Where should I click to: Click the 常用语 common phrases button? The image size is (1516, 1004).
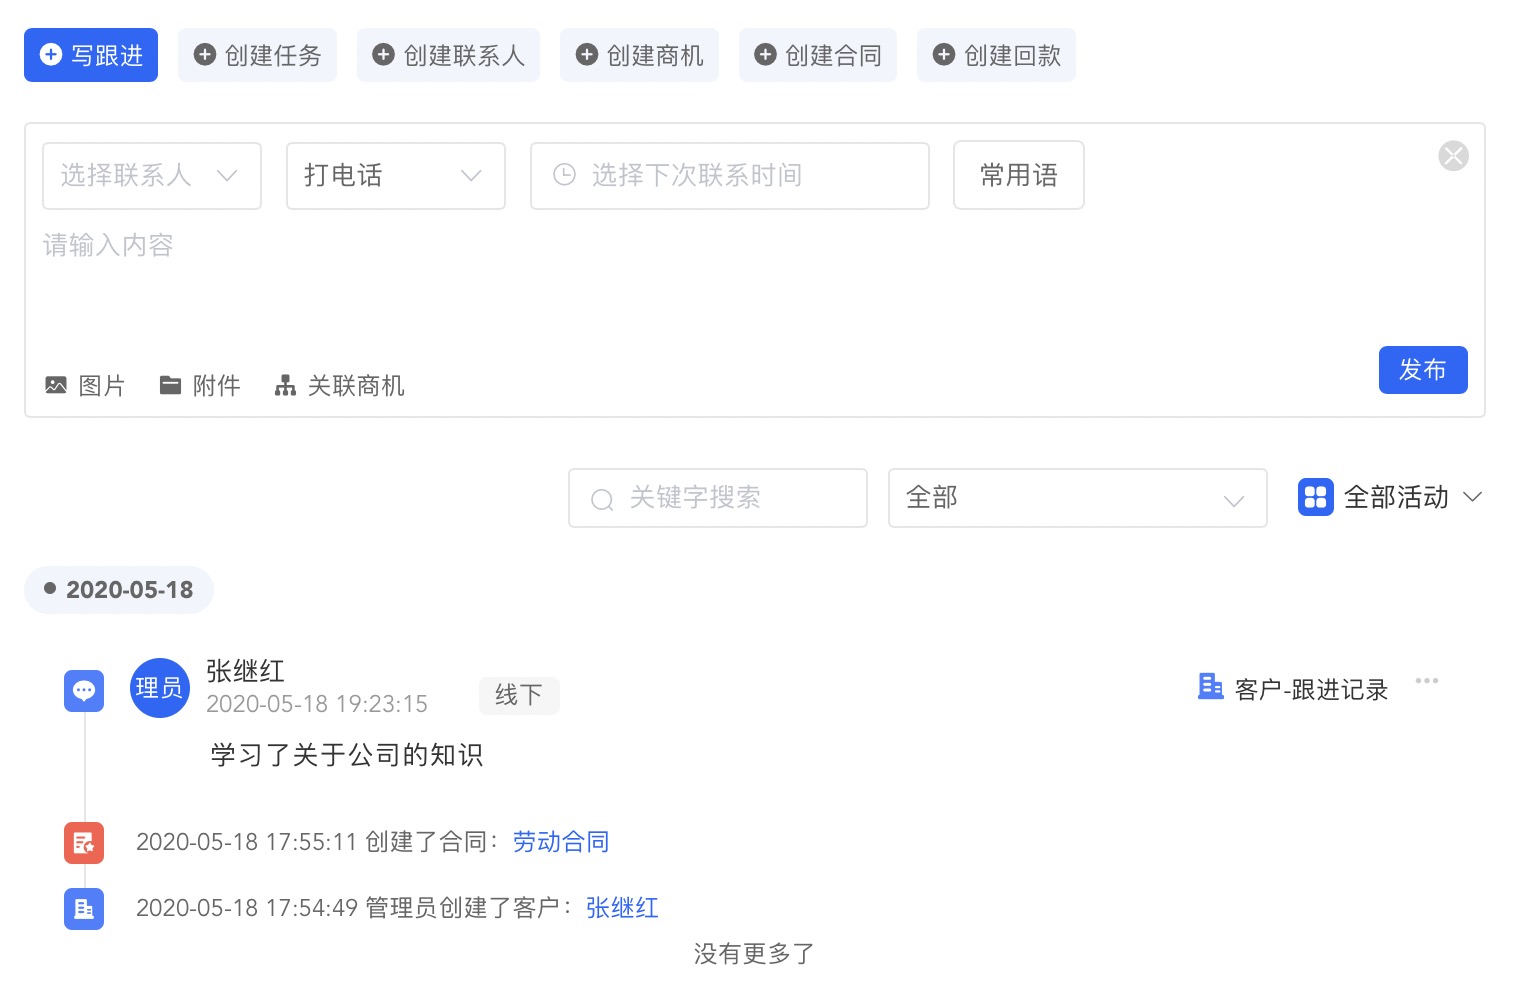point(1018,176)
